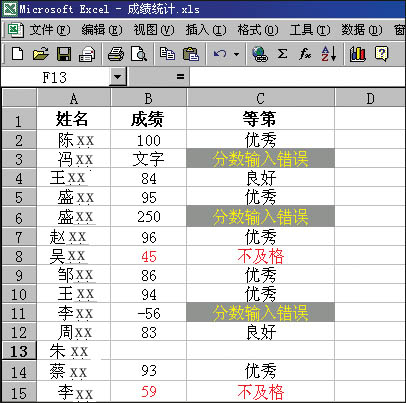
Task: Select the name cell 周XX
Action: point(74,332)
